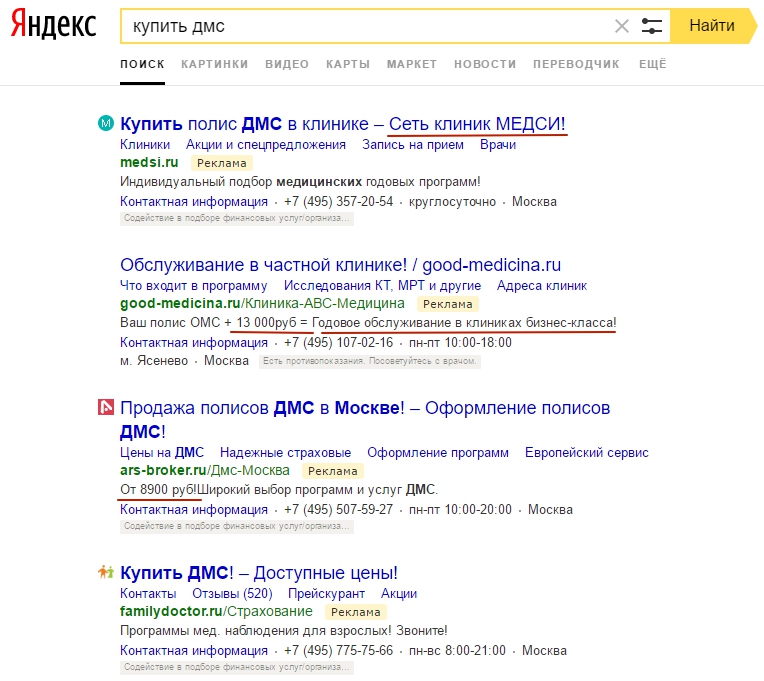Switch to the КАРТИНКИ tab
This screenshot has height=681, width=764.
pyautogui.click(x=214, y=64)
